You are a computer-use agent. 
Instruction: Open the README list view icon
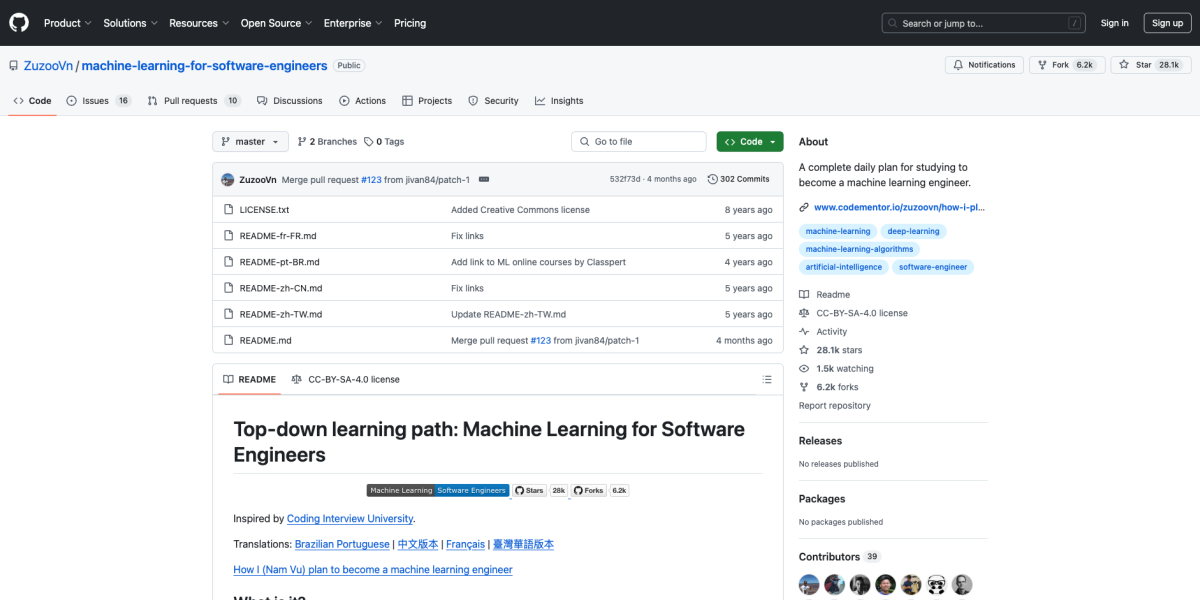coord(767,379)
